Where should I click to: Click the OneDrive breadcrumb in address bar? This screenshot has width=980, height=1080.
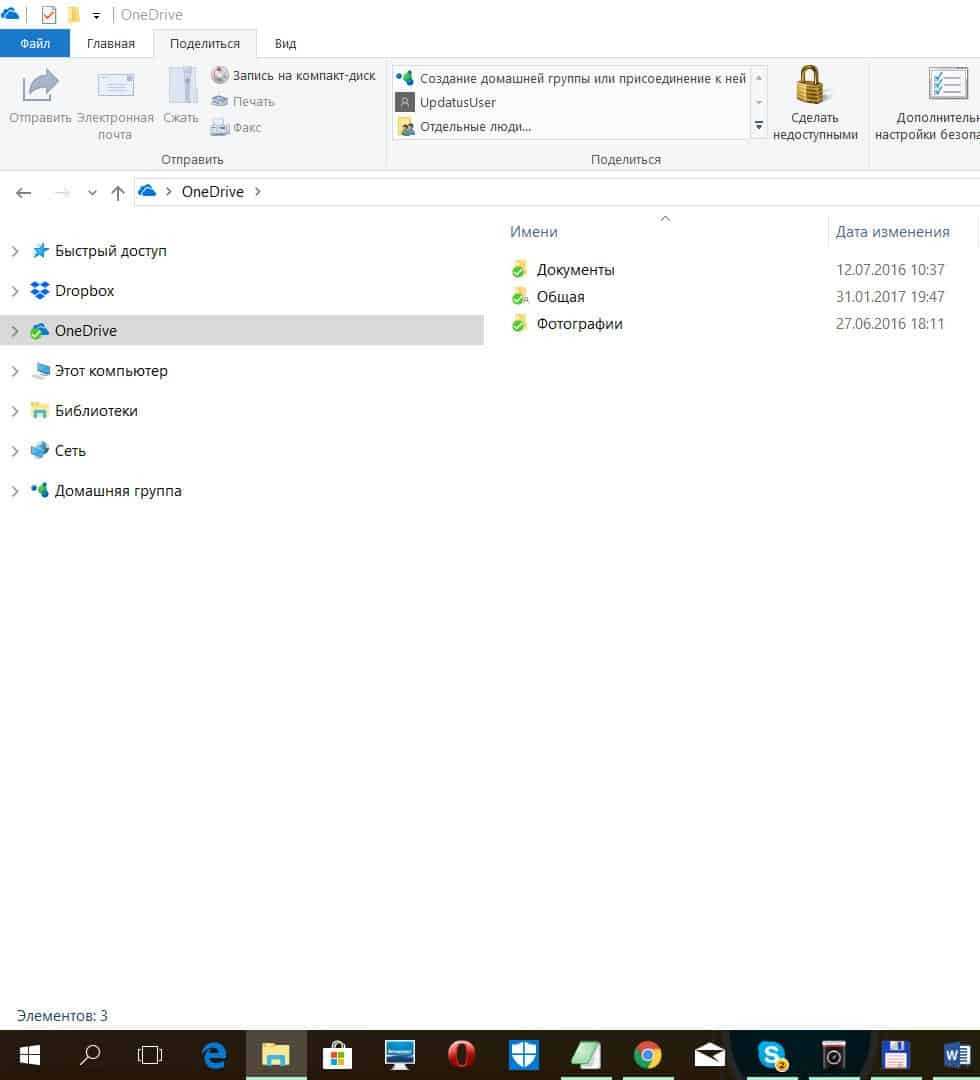click(213, 191)
